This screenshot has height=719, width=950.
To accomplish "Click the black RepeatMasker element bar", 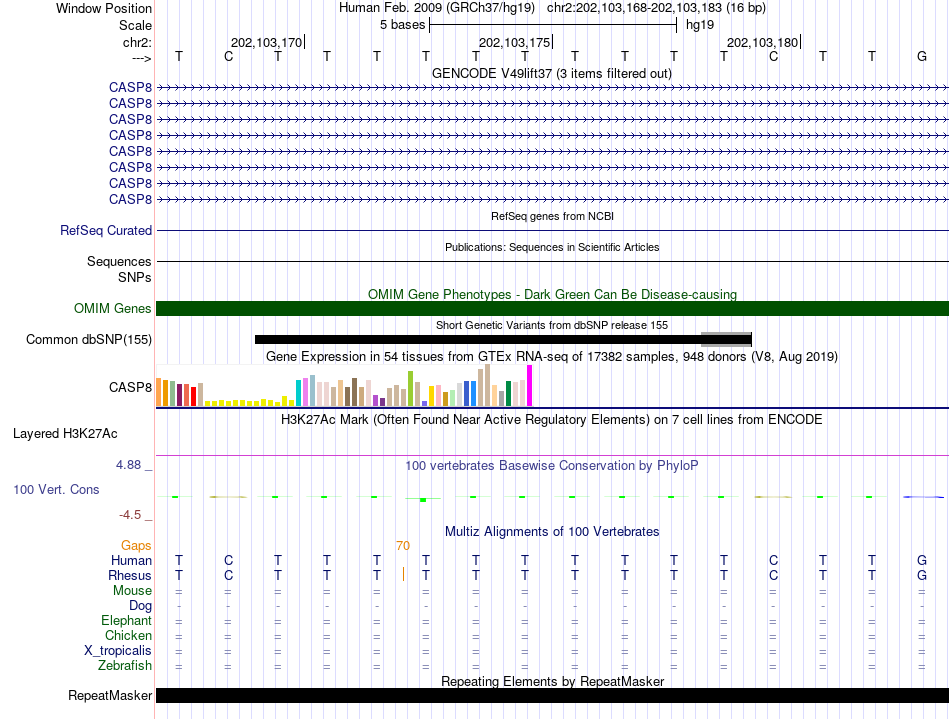I will click(x=552, y=695).
